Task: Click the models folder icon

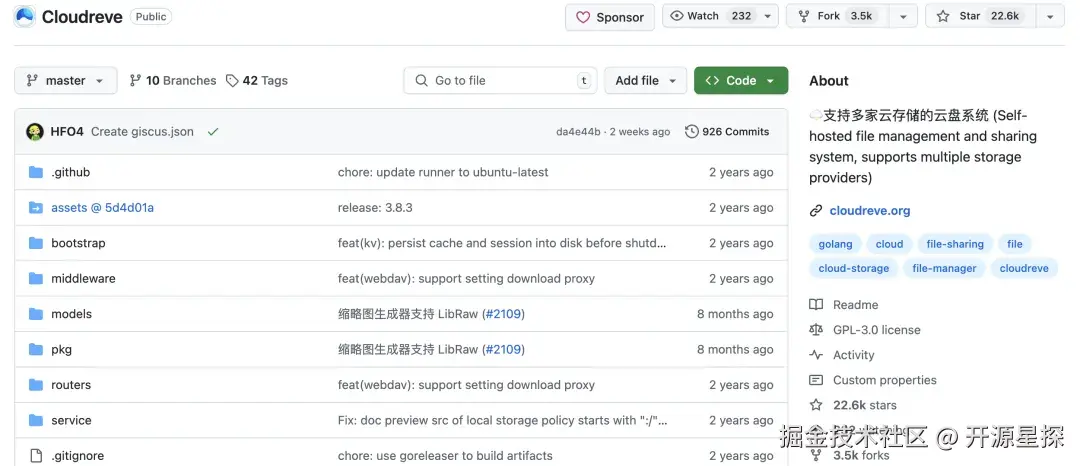Action: click(x=36, y=314)
